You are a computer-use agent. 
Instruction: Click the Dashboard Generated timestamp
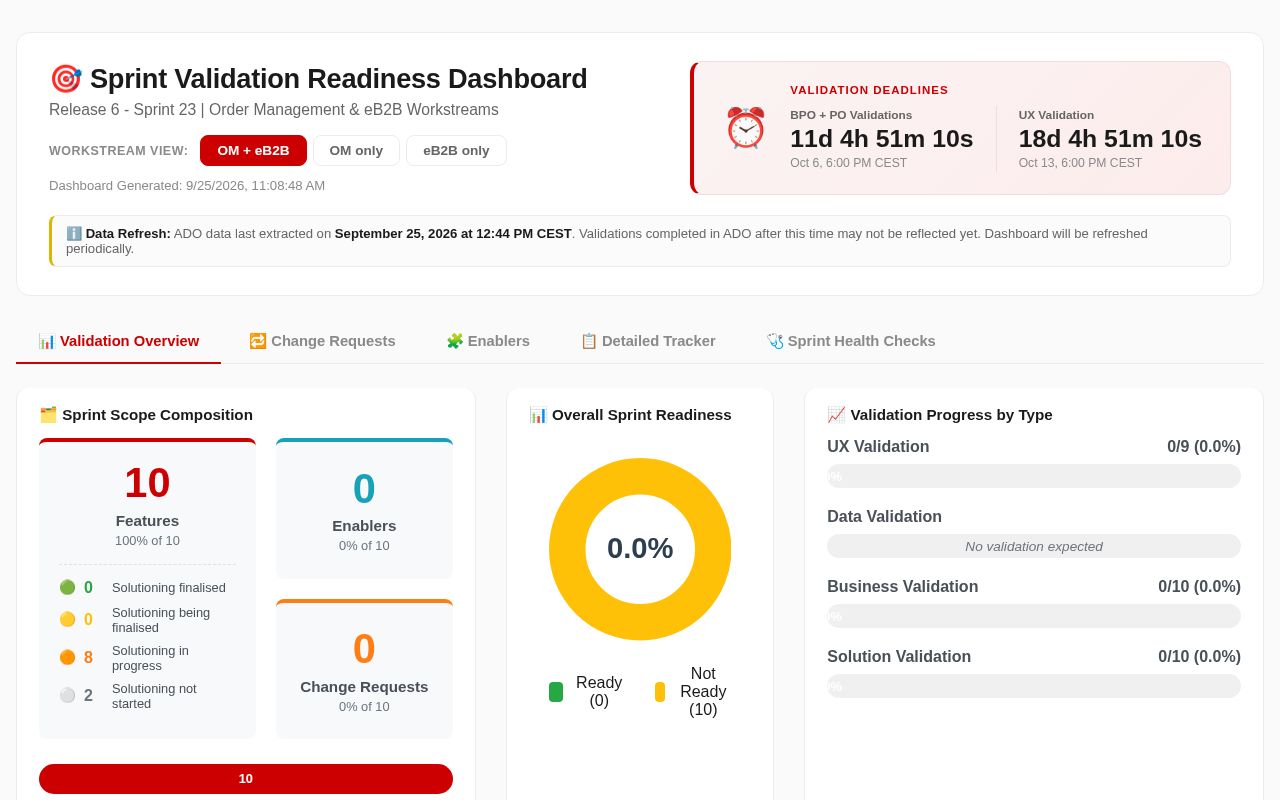click(187, 185)
